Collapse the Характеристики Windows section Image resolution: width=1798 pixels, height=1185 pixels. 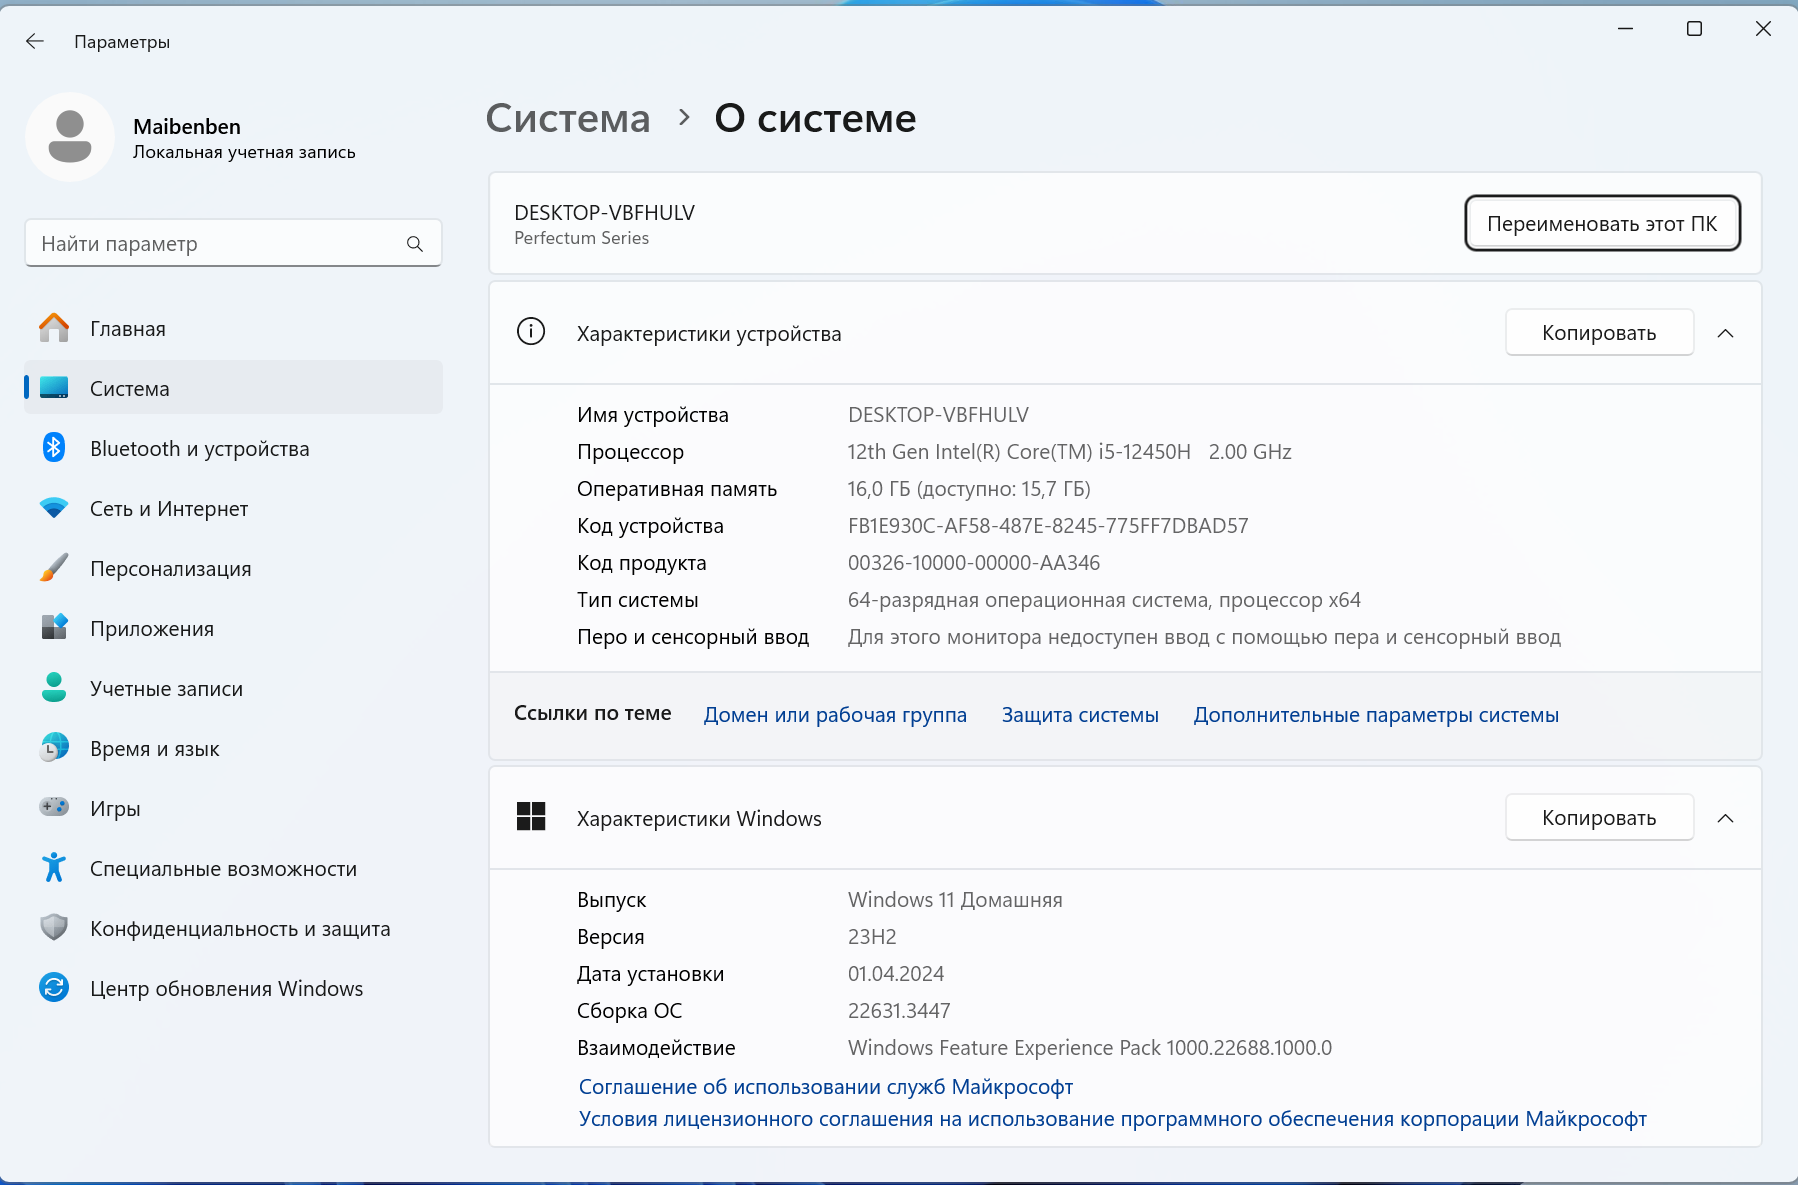point(1725,818)
